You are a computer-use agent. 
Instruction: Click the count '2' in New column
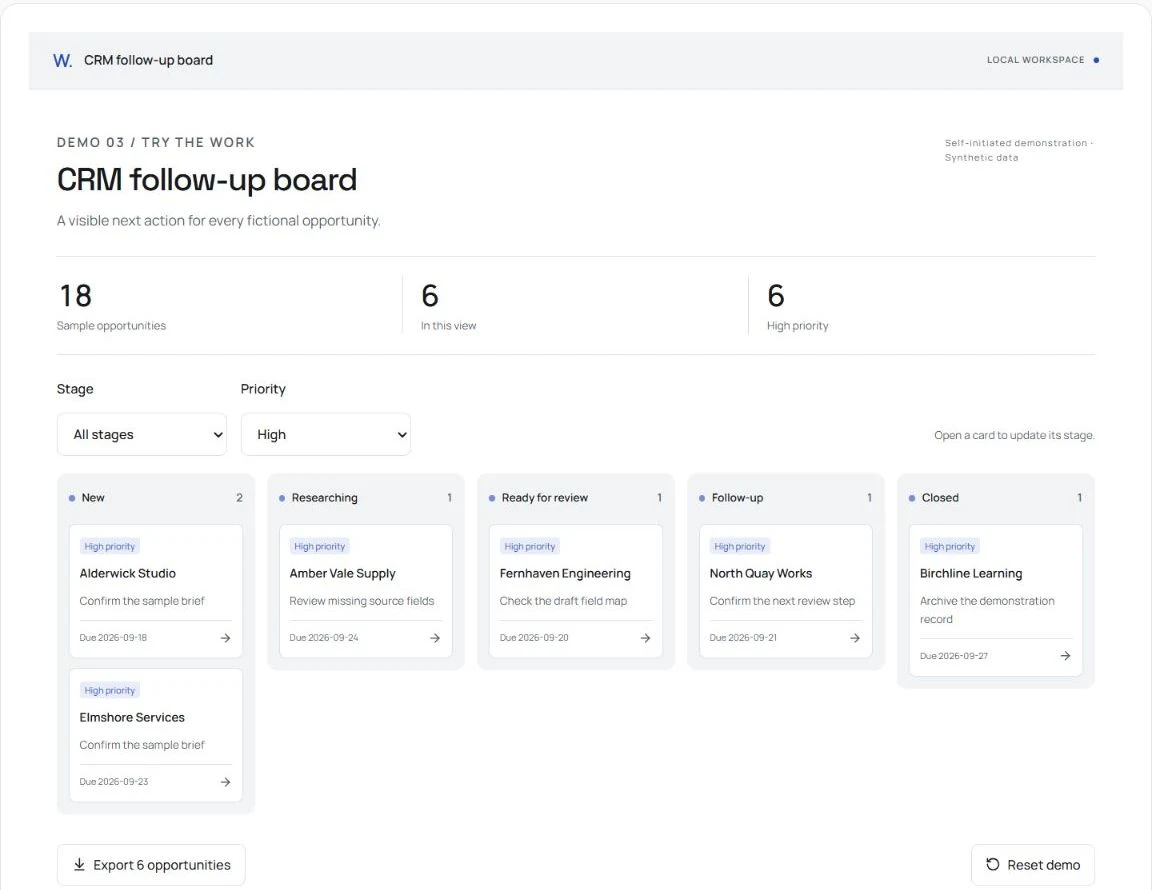(x=240, y=498)
